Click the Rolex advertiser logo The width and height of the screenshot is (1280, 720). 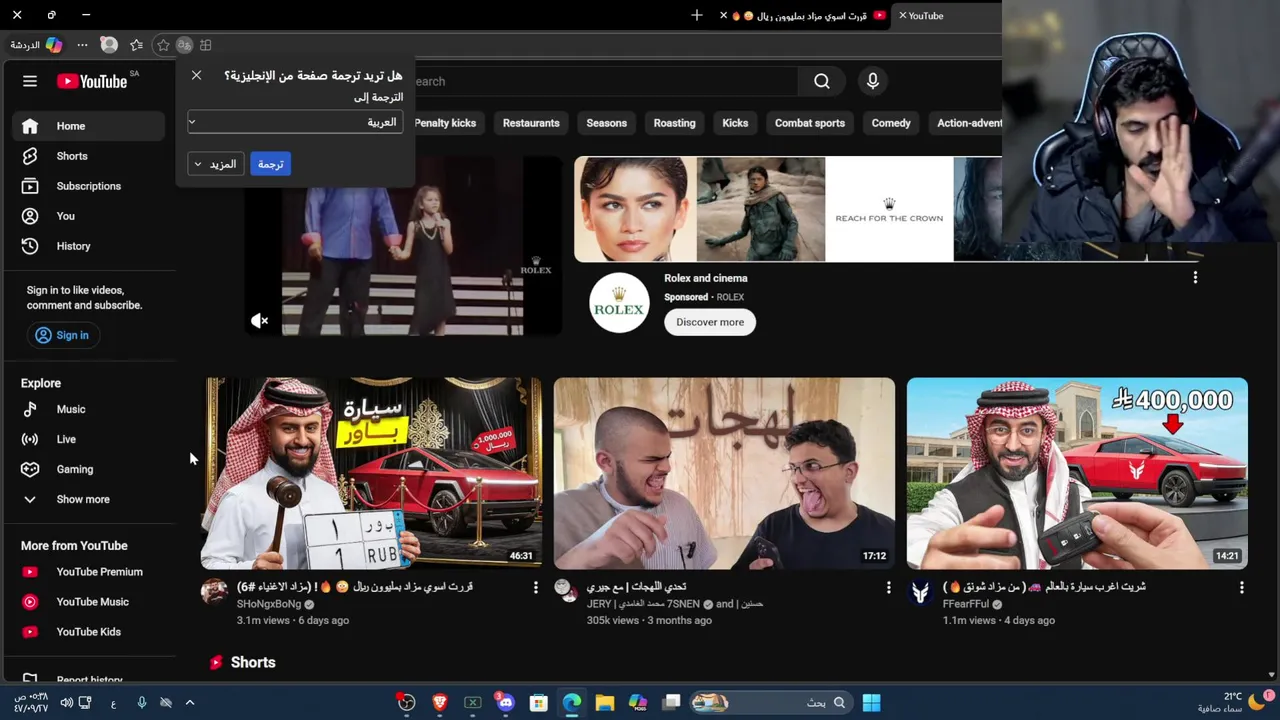[x=619, y=303]
